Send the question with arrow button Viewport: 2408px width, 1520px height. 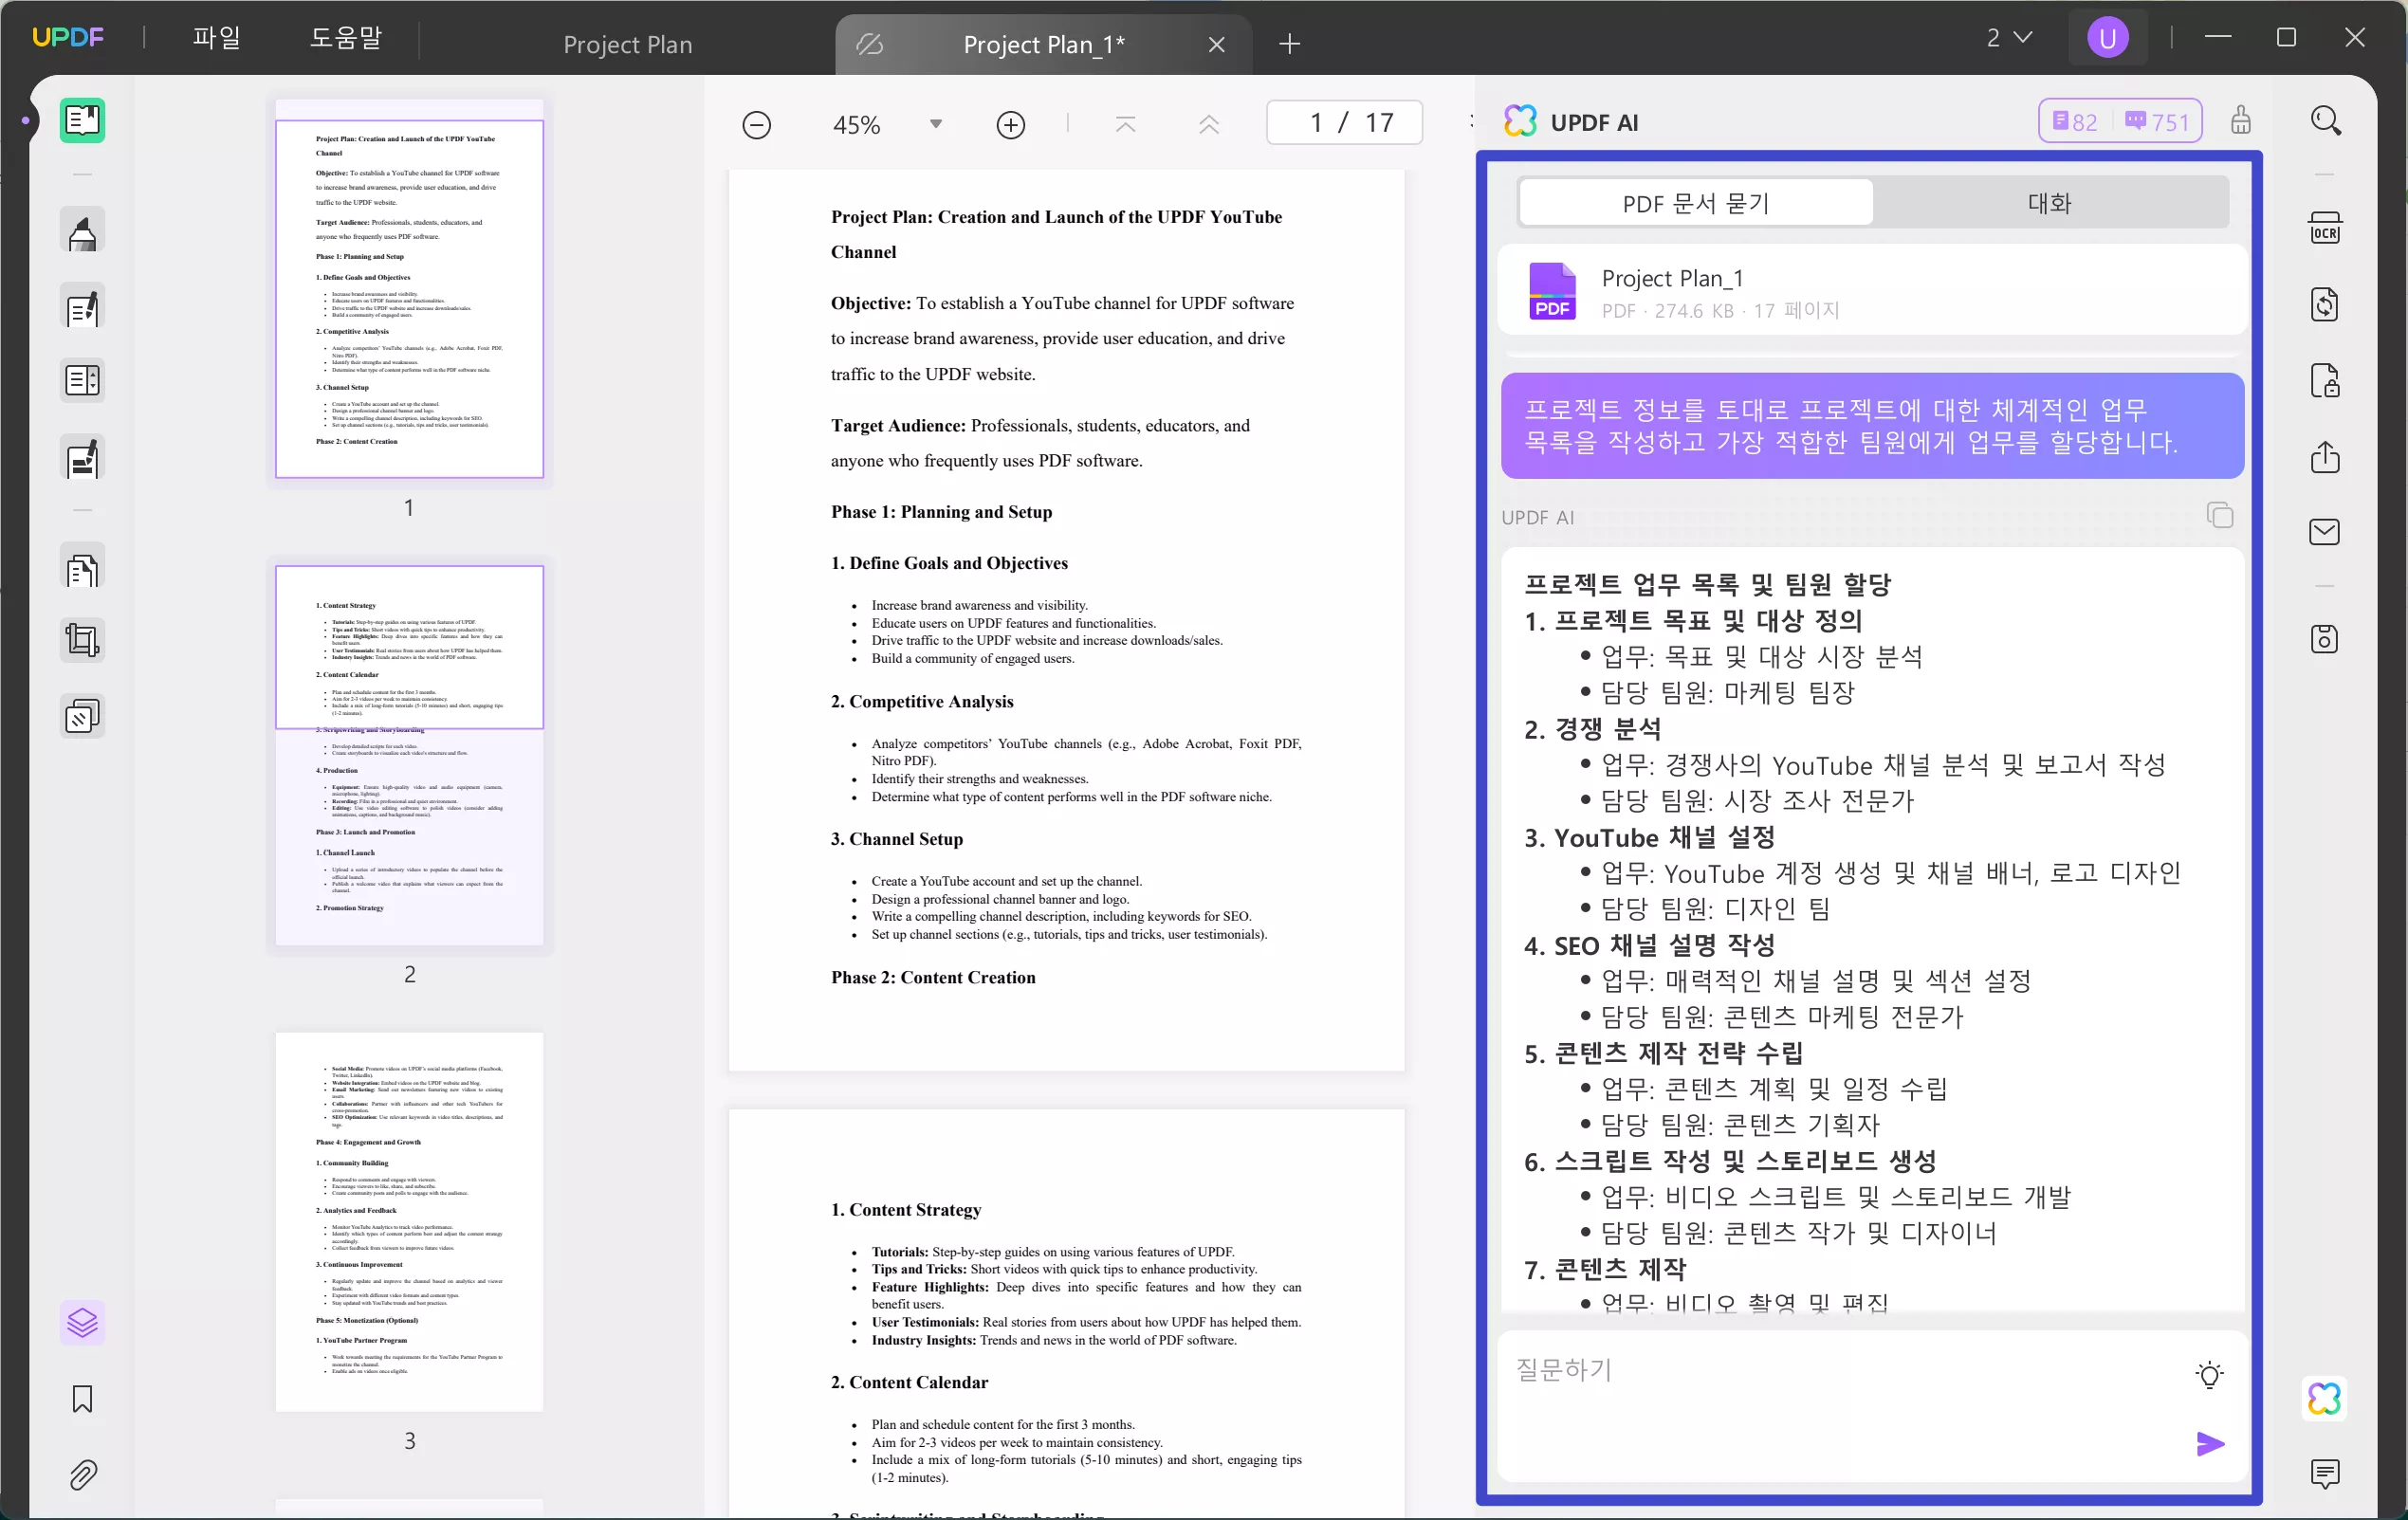(x=2210, y=1444)
